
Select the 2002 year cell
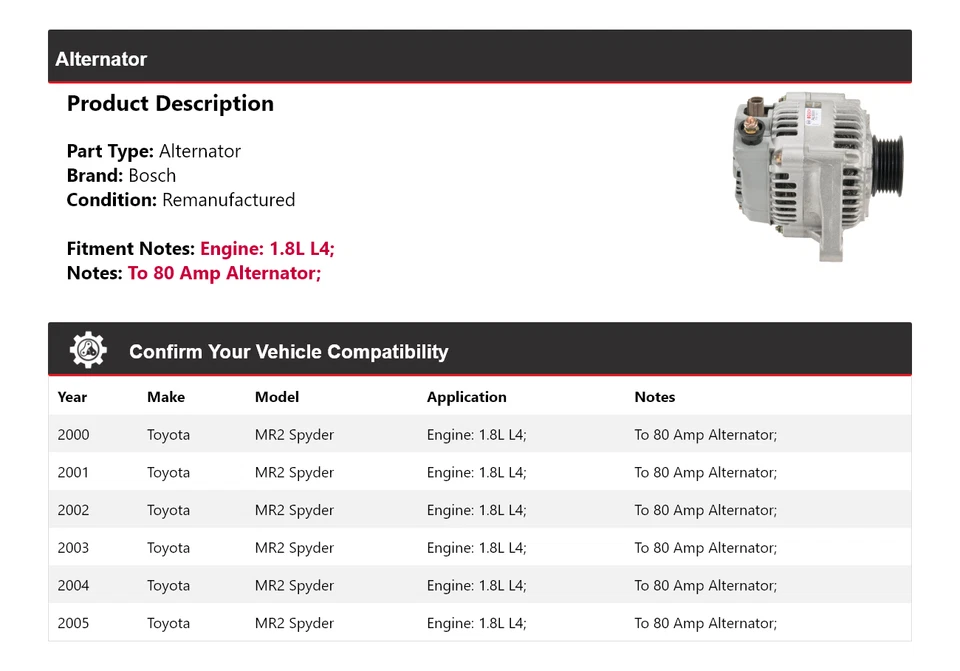coord(73,510)
